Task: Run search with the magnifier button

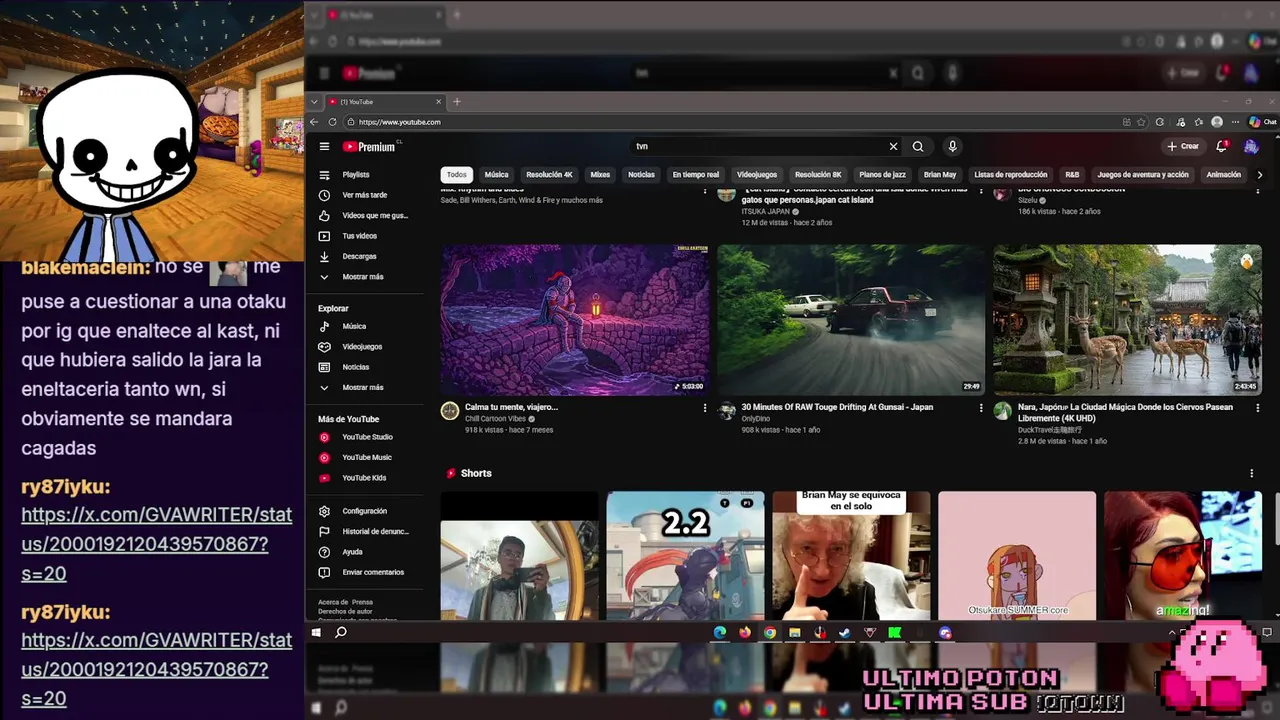Action: click(x=918, y=146)
